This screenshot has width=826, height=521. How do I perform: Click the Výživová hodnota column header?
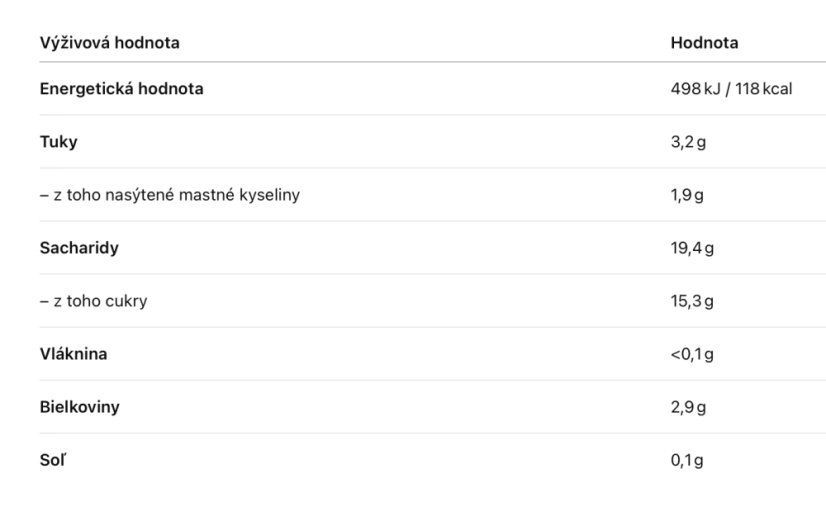click(x=110, y=43)
